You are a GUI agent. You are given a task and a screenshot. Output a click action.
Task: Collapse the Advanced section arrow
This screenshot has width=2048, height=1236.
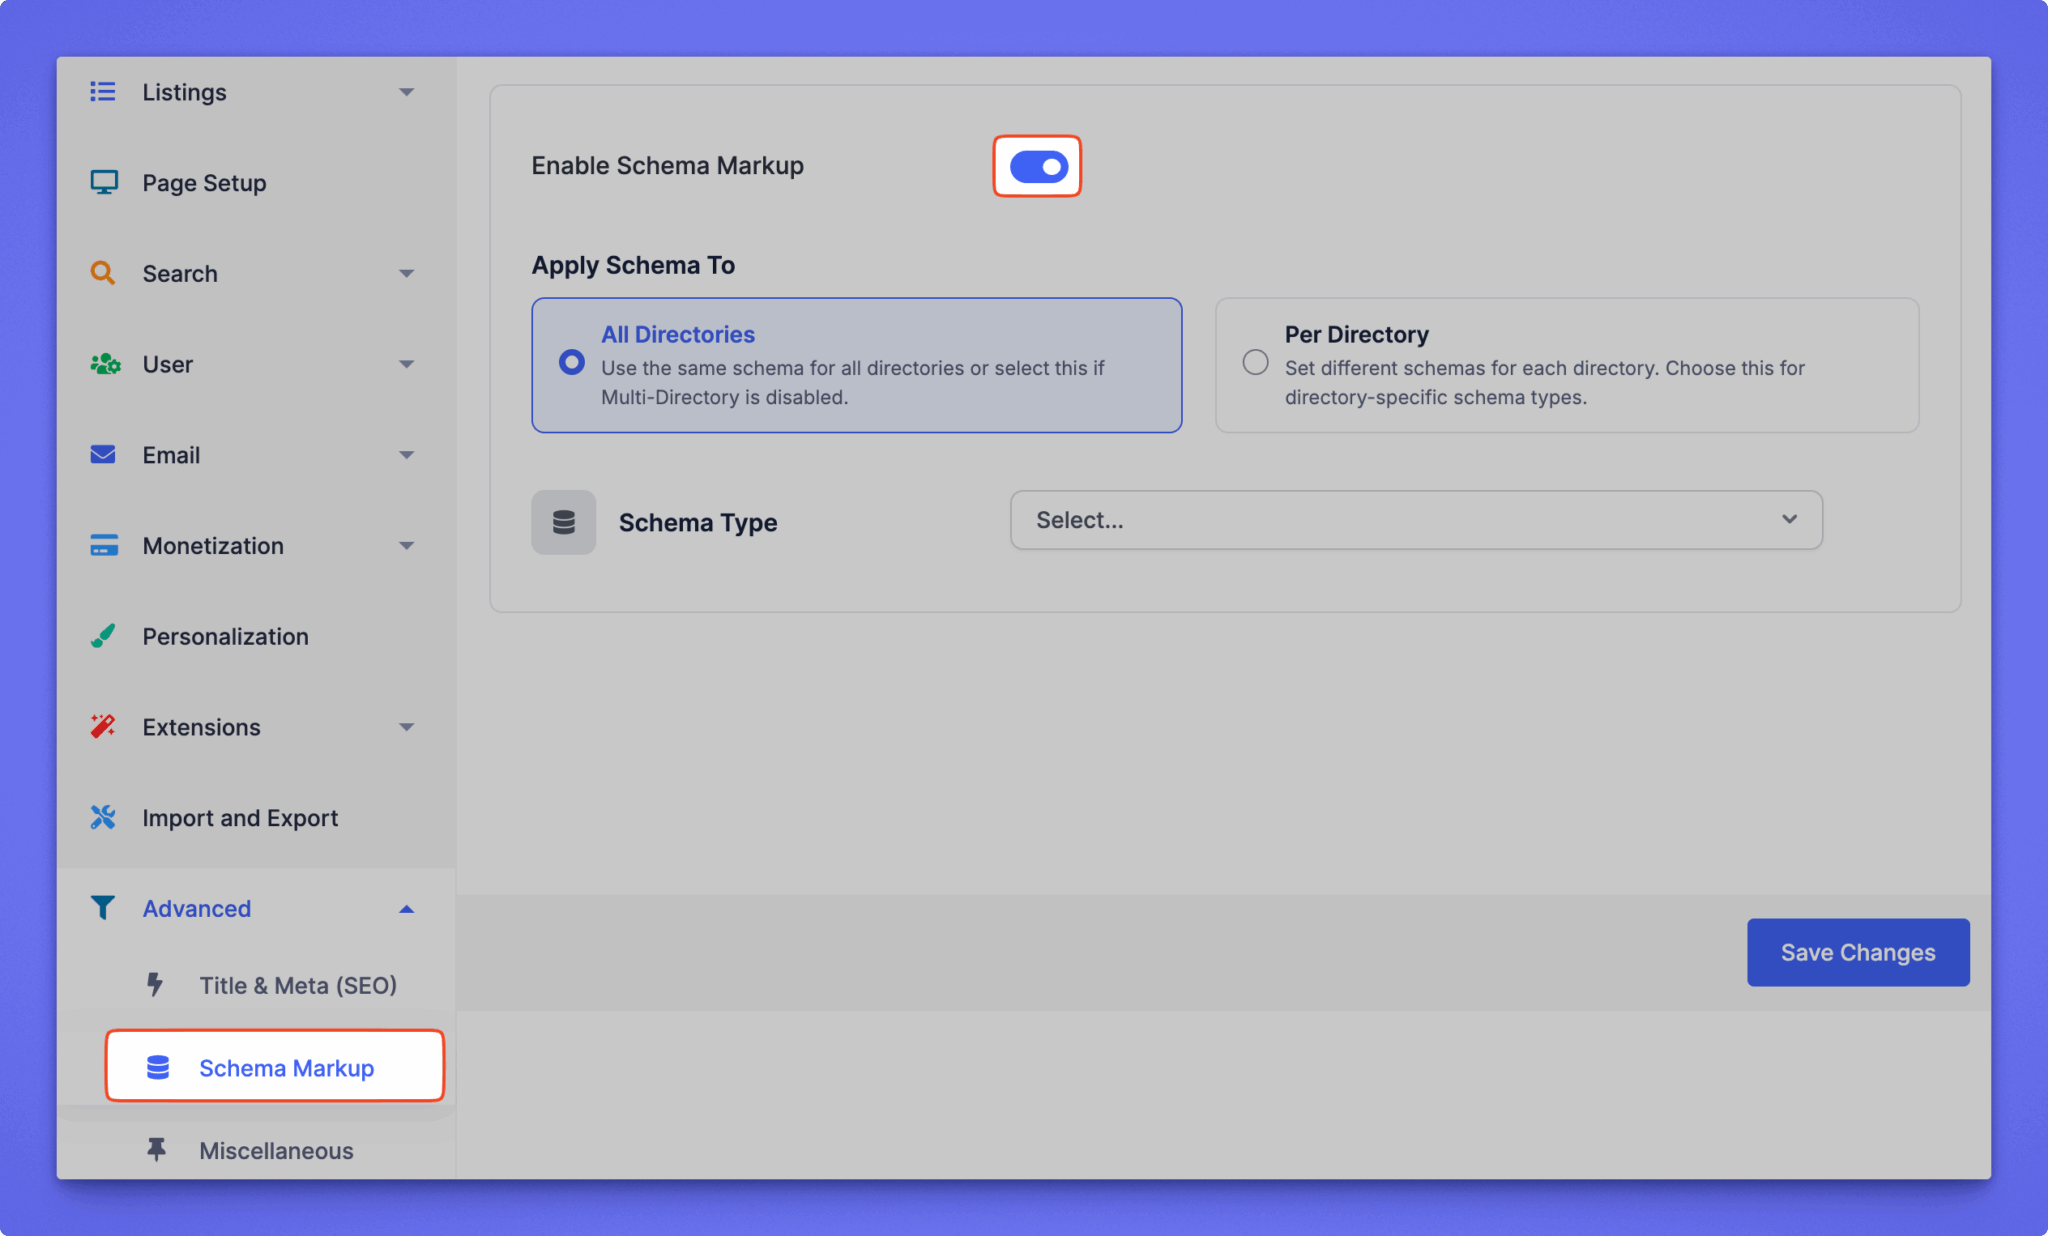406,909
